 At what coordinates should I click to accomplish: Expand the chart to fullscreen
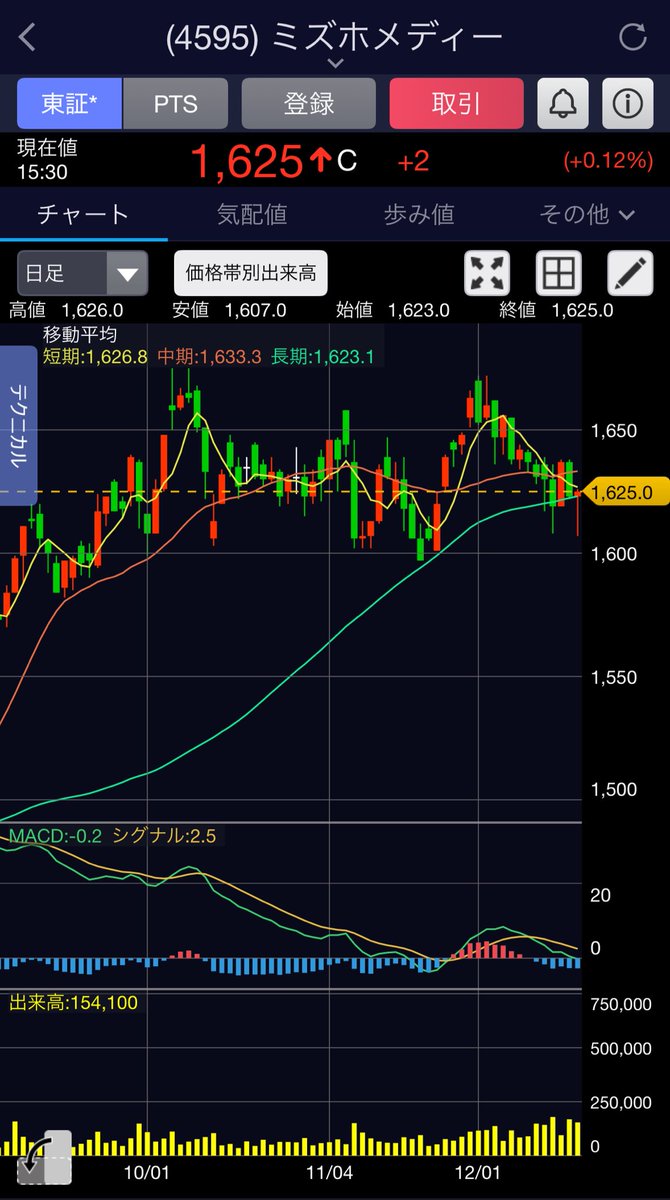[x=487, y=272]
